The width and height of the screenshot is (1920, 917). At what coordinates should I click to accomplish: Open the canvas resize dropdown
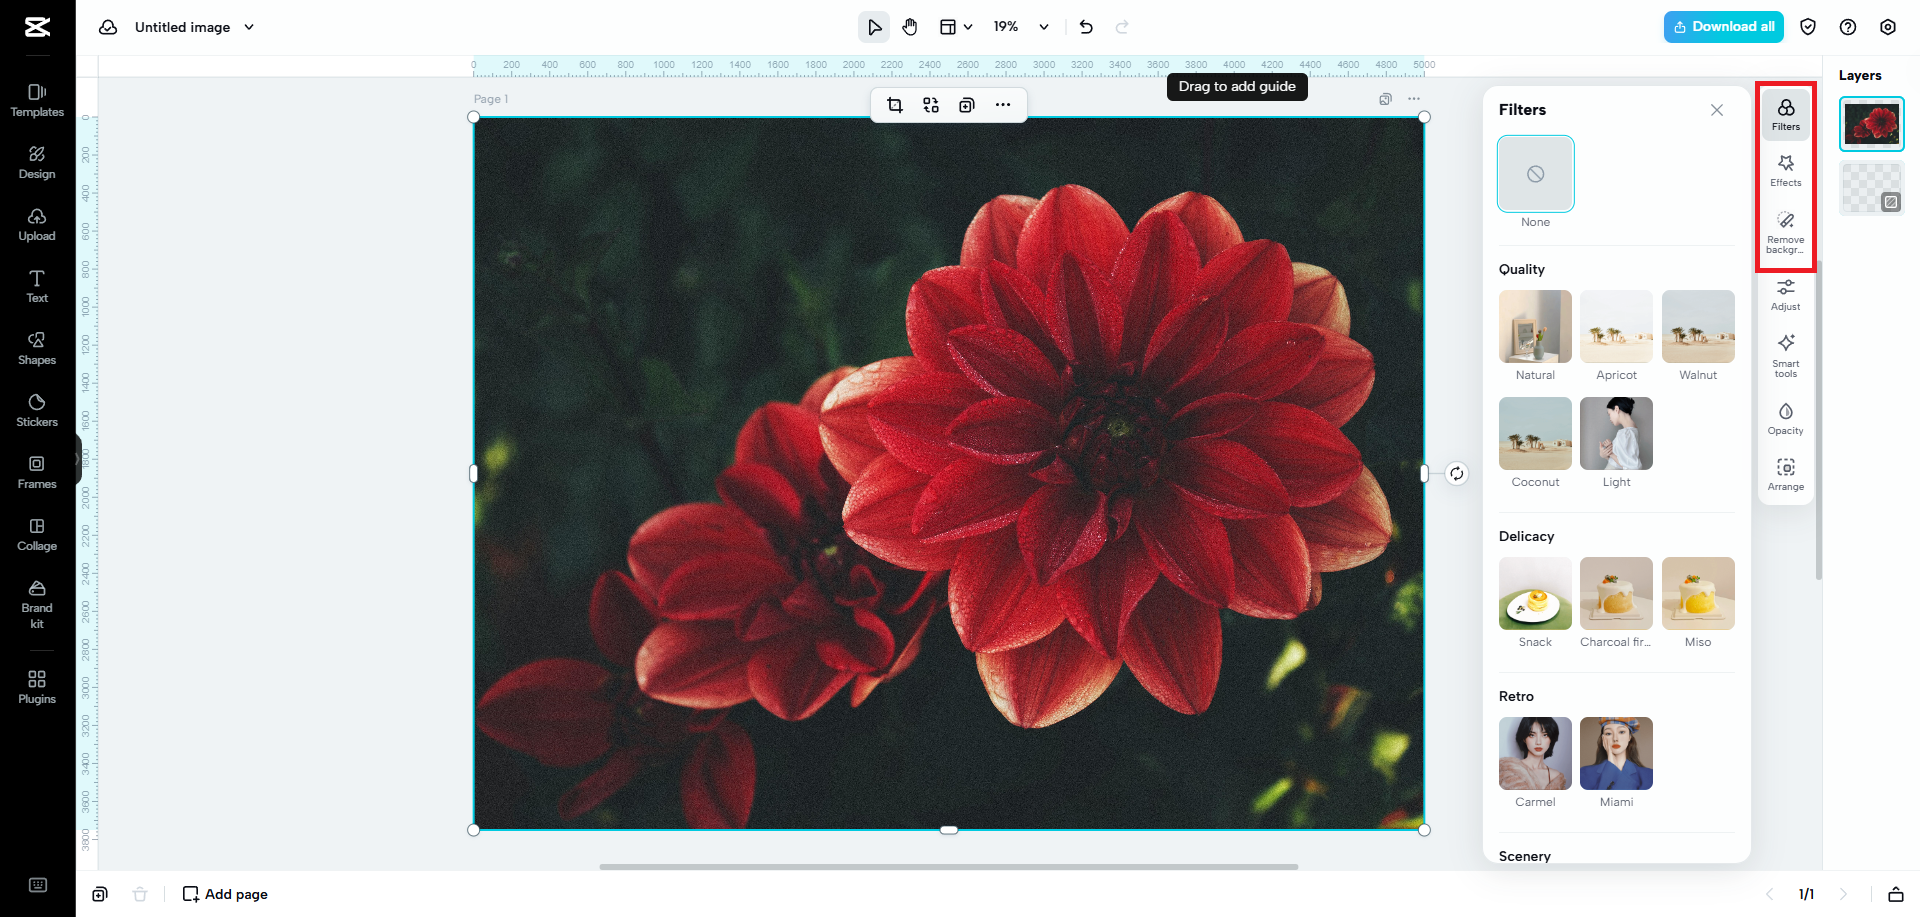tap(955, 27)
